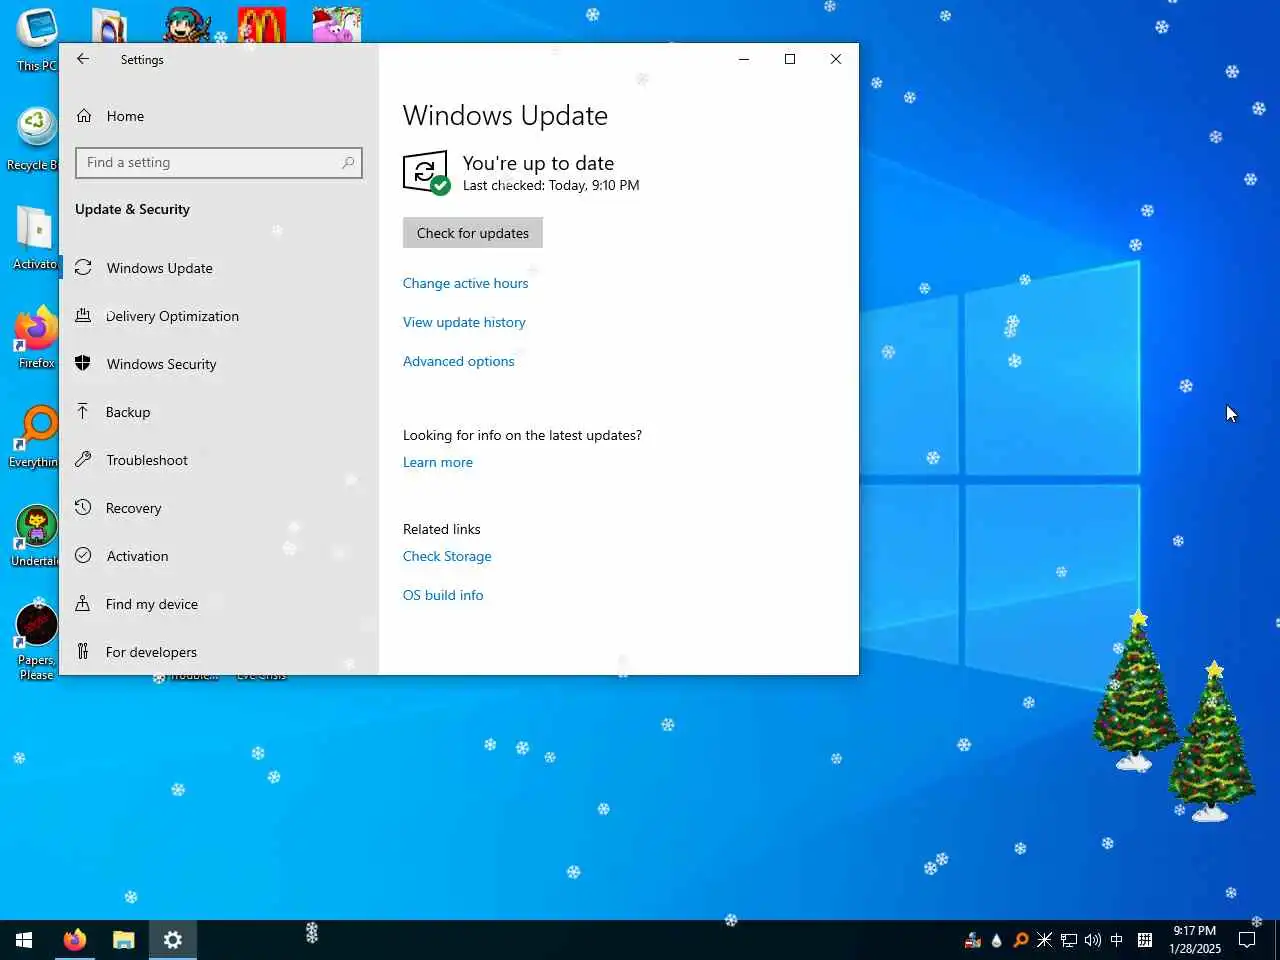This screenshot has width=1280, height=960.
Task: Open the Check Storage link
Action: click(447, 556)
